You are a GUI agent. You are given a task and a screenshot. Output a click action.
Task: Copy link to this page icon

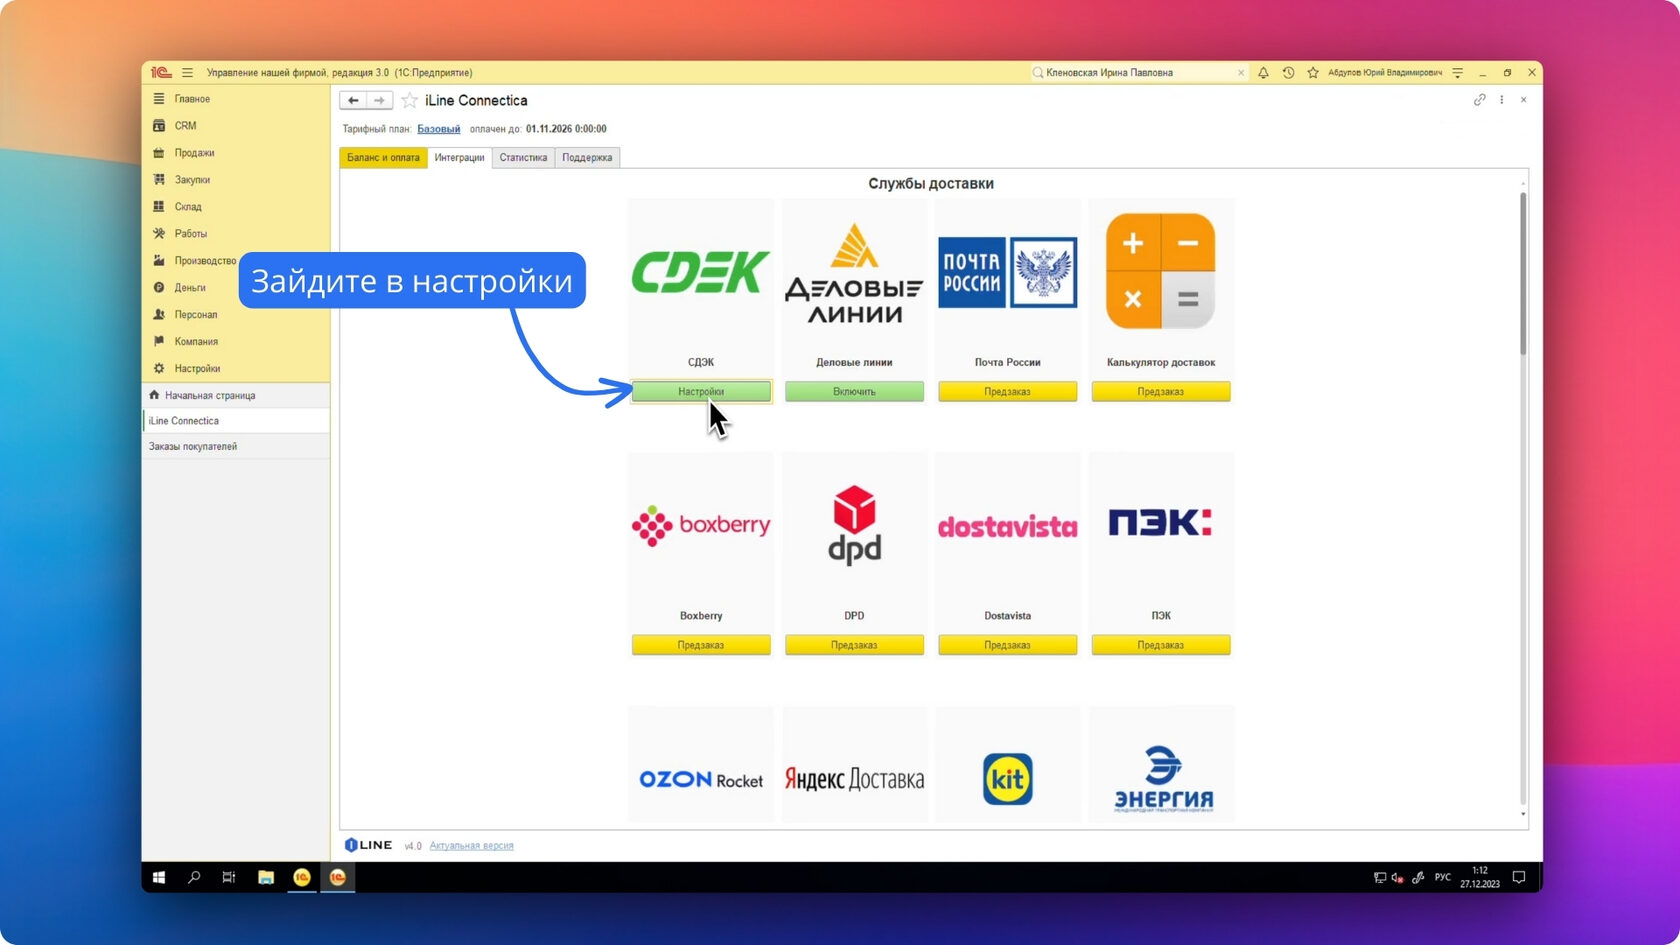(1480, 100)
